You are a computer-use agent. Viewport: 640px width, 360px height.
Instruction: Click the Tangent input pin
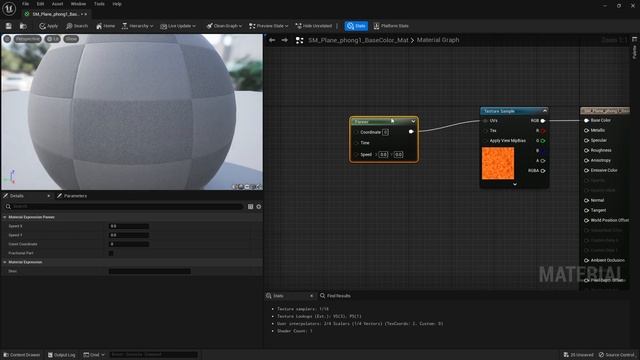click(586, 210)
